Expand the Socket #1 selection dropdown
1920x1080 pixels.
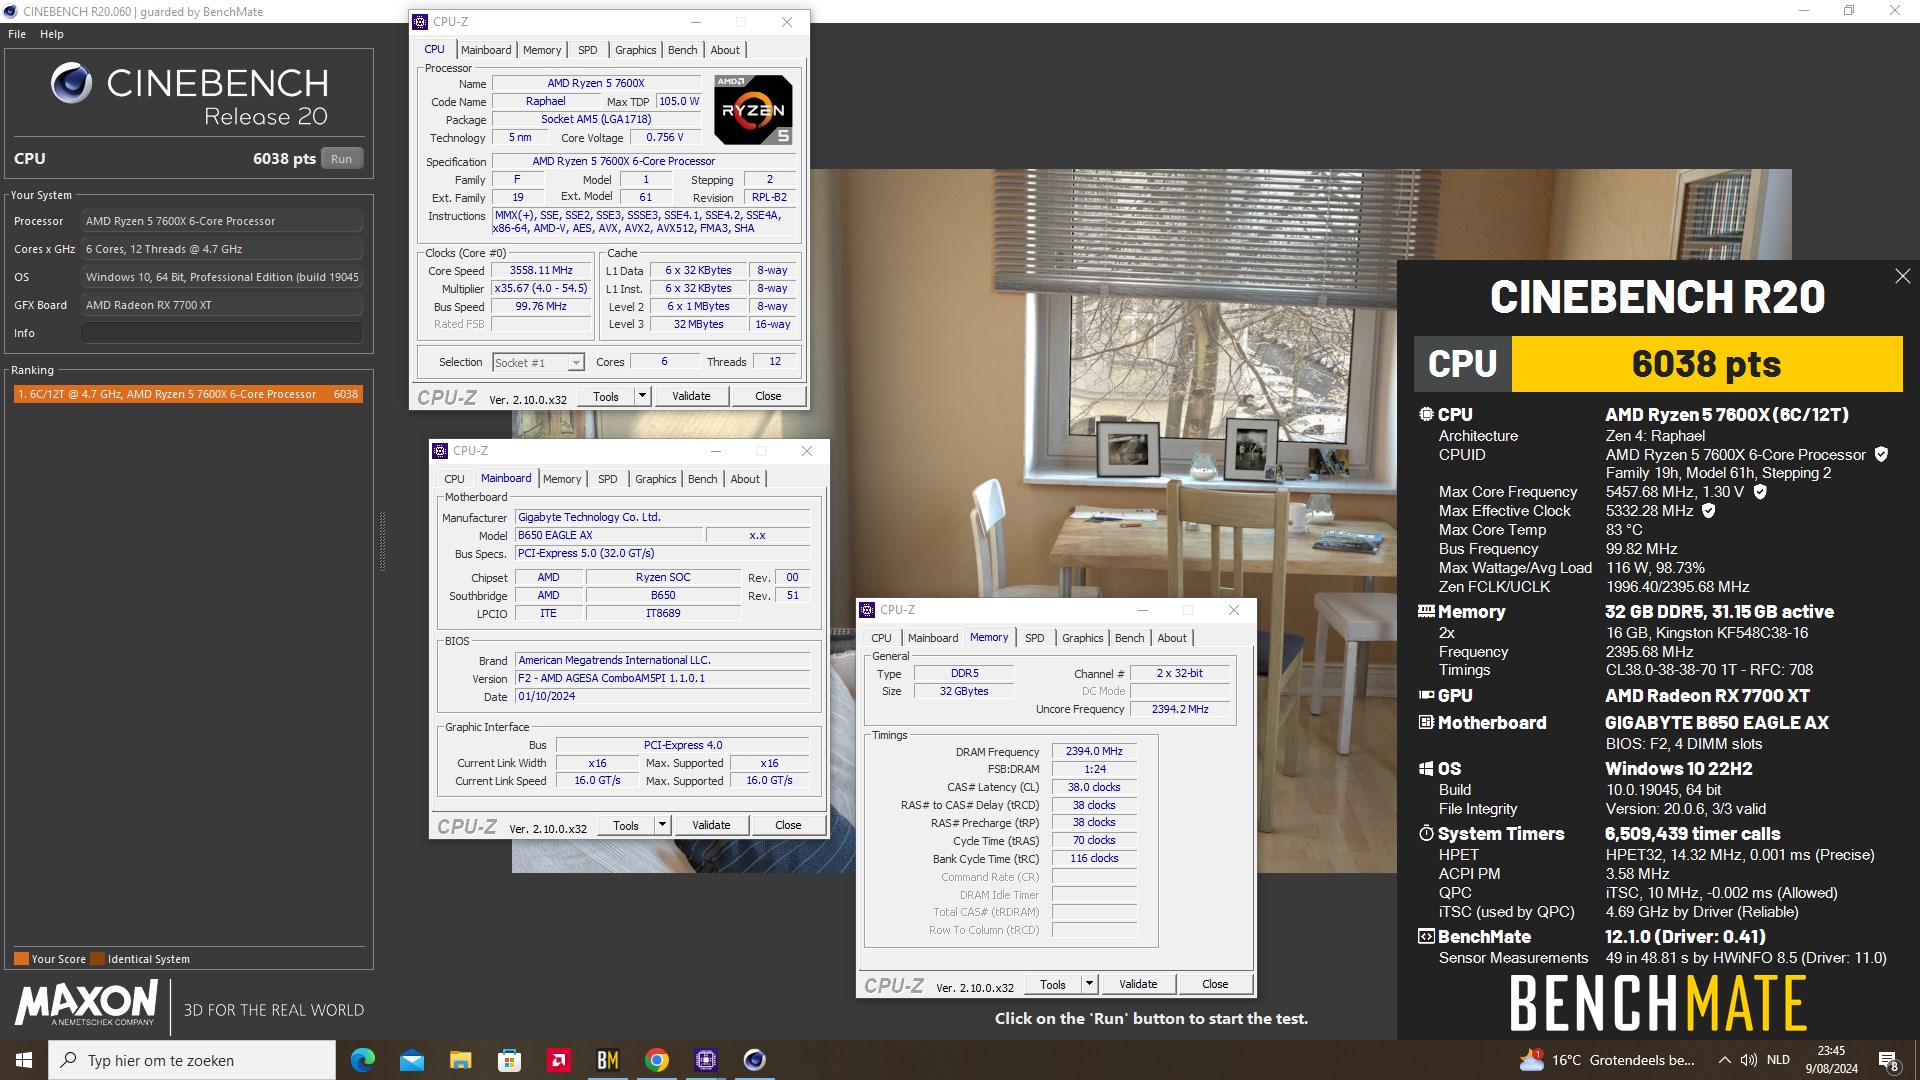coord(576,363)
